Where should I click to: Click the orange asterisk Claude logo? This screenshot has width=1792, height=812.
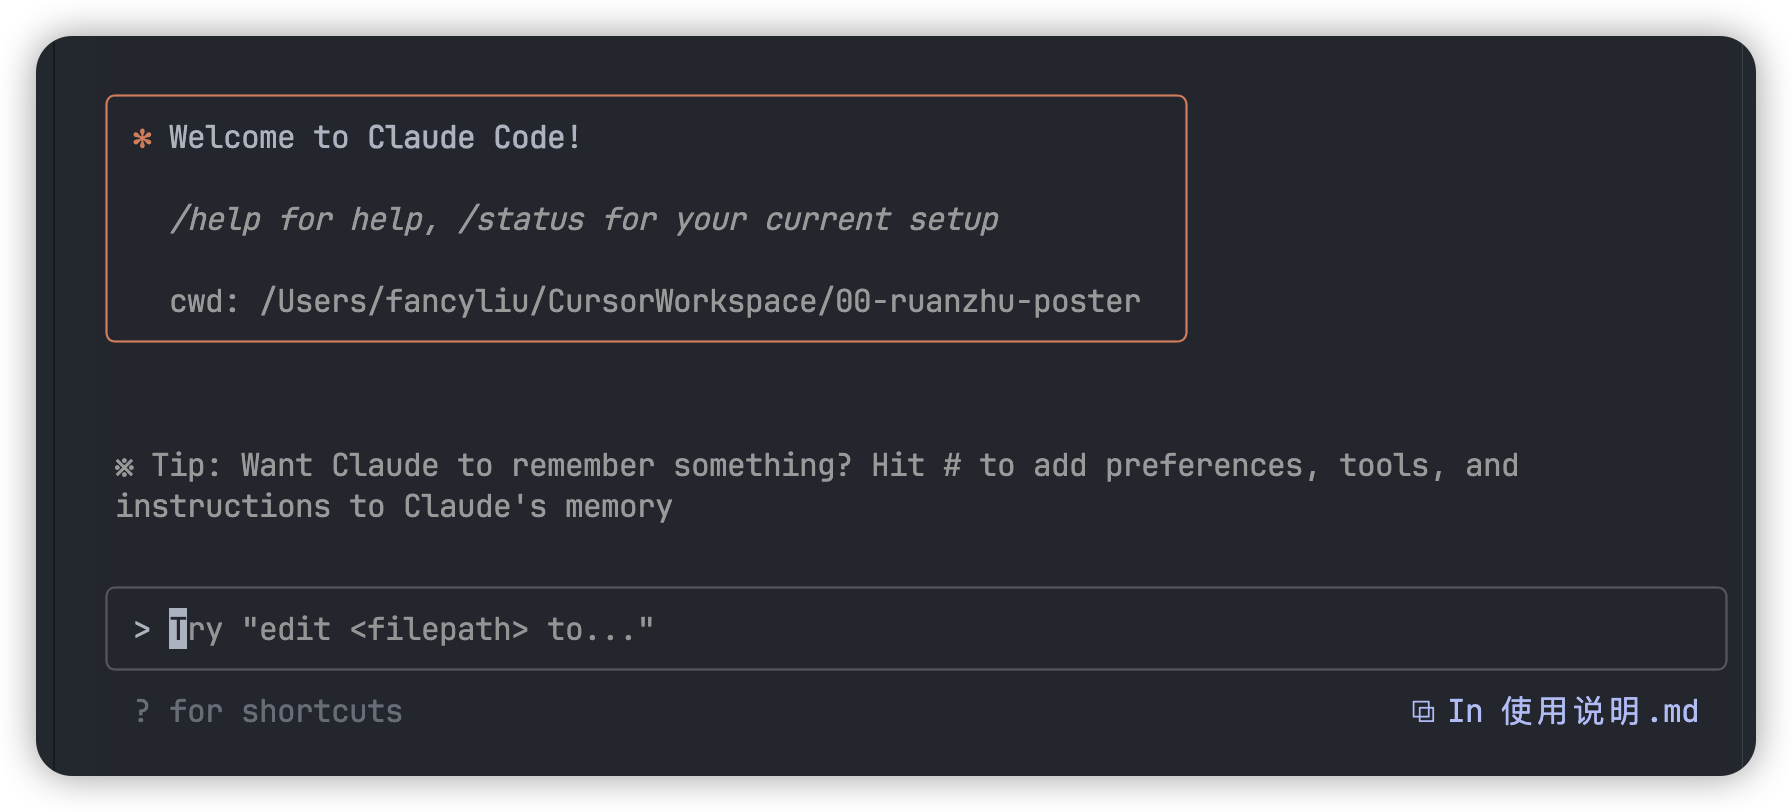pyautogui.click(x=142, y=138)
